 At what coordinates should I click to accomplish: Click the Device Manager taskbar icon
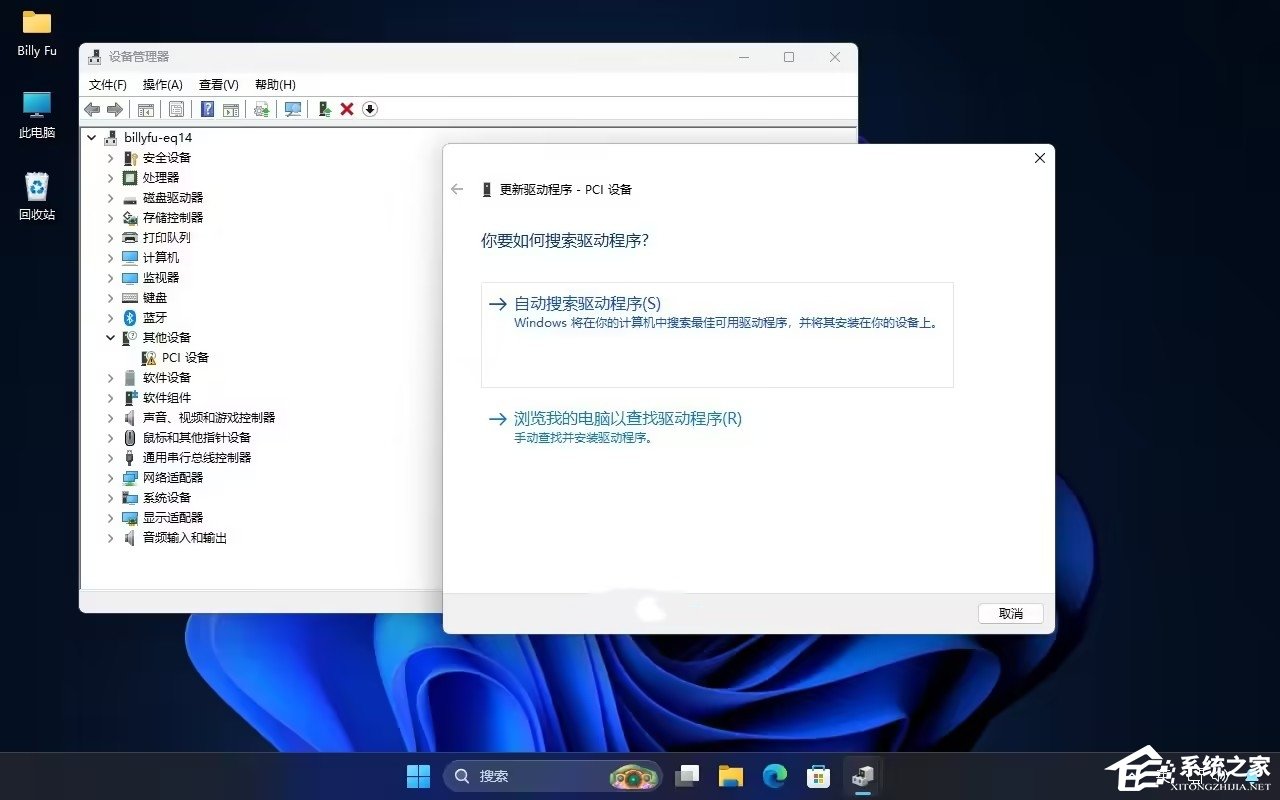(863, 776)
